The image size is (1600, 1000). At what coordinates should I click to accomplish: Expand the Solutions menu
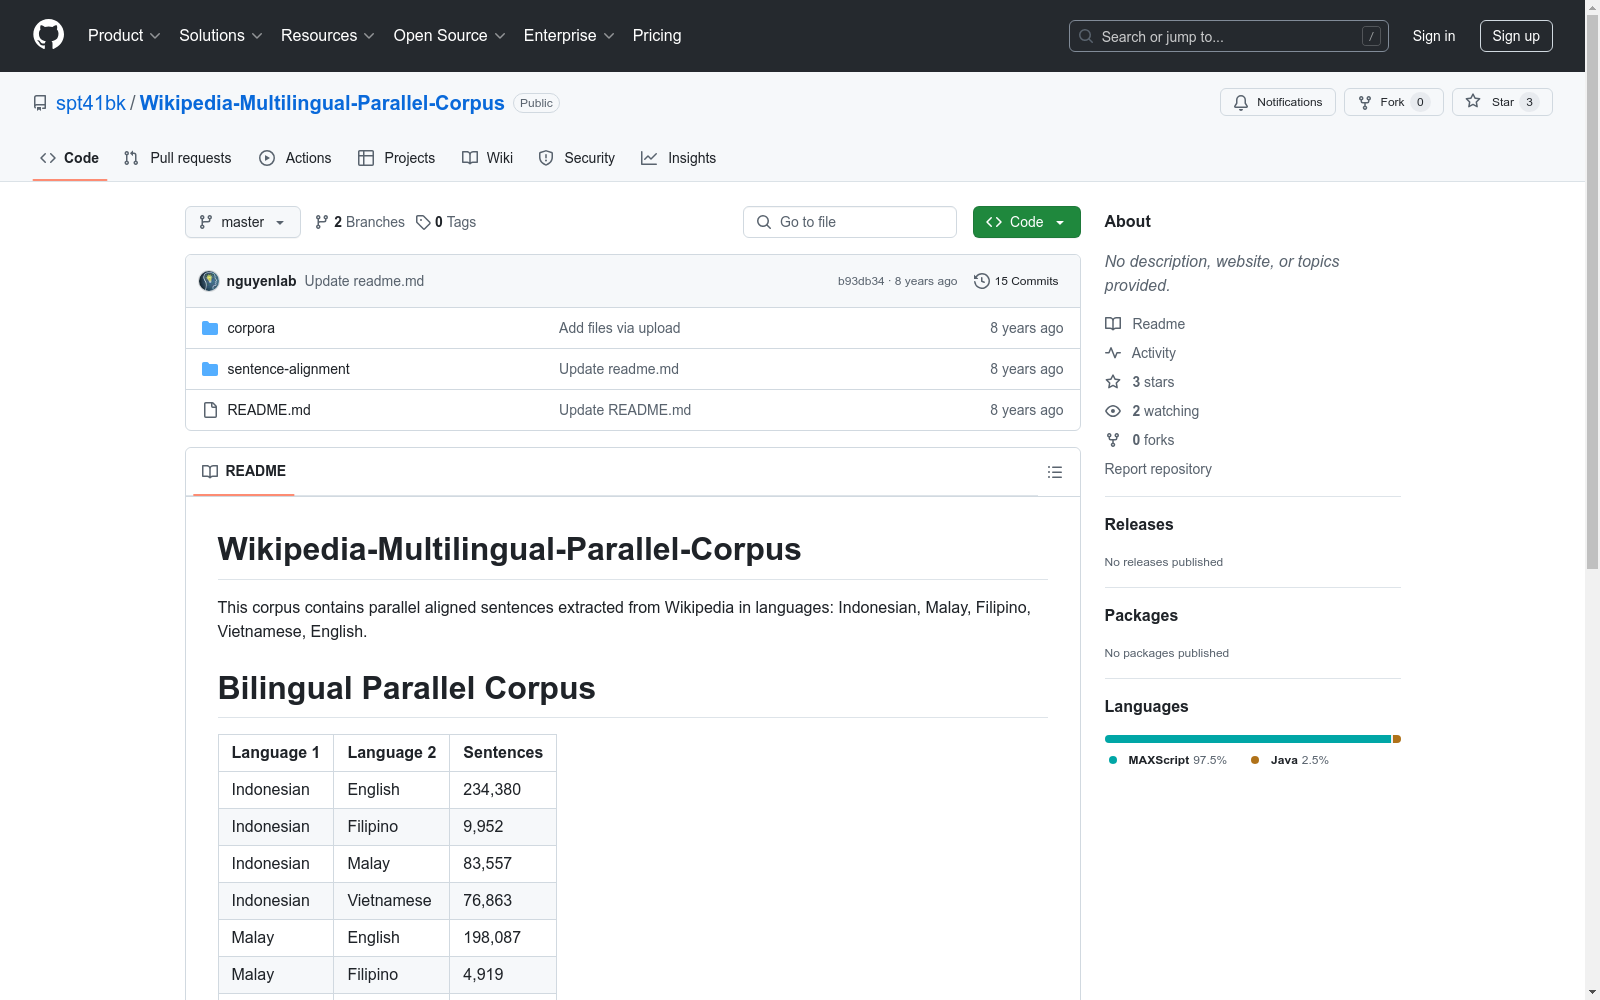pyautogui.click(x=221, y=35)
